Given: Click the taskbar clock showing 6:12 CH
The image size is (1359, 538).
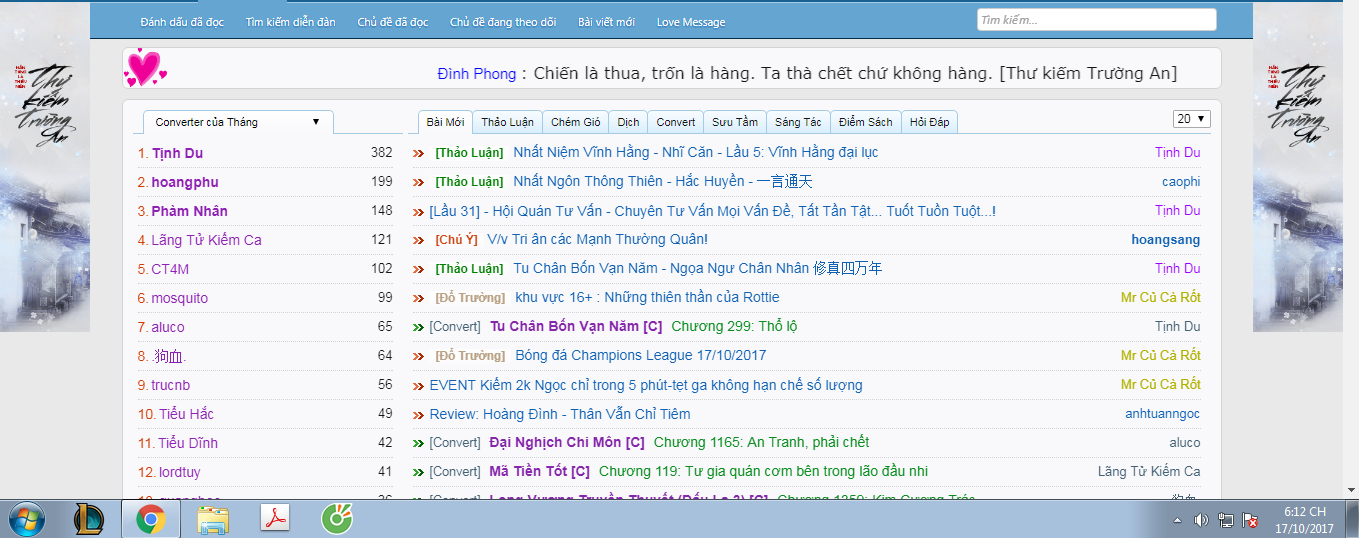Looking at the screenshot, I should point(1305,520).
